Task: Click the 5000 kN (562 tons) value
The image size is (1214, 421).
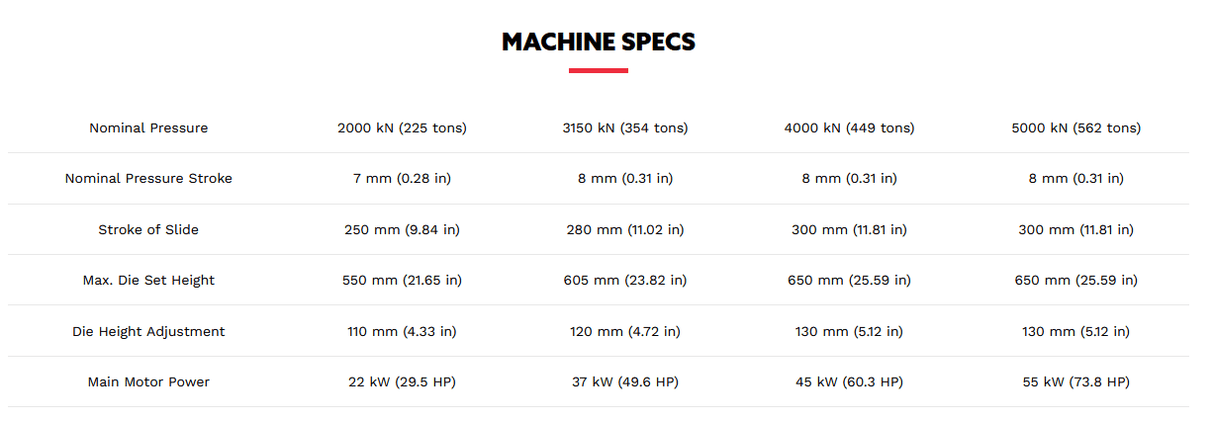Action: click(x=1076, y=128)
